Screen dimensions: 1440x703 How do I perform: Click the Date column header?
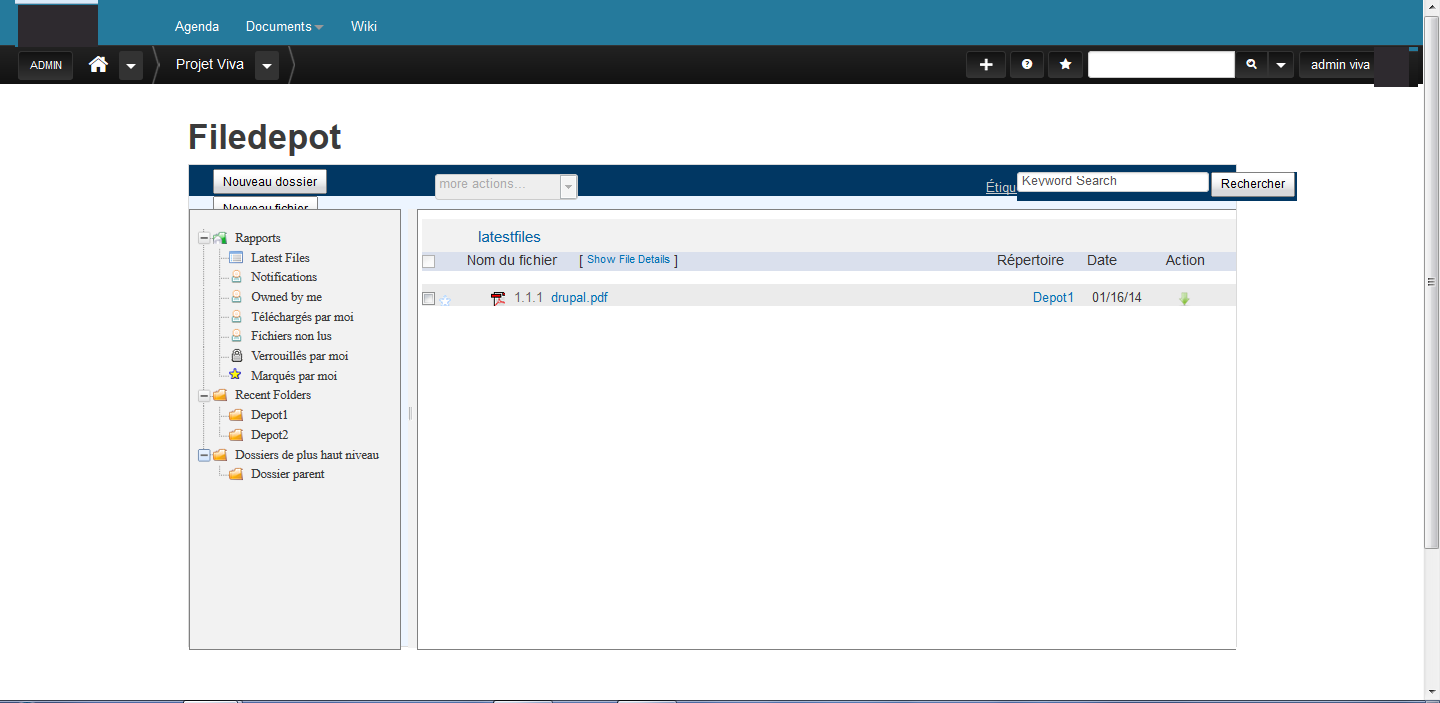pyautogui.click(x=1102, y=260)
